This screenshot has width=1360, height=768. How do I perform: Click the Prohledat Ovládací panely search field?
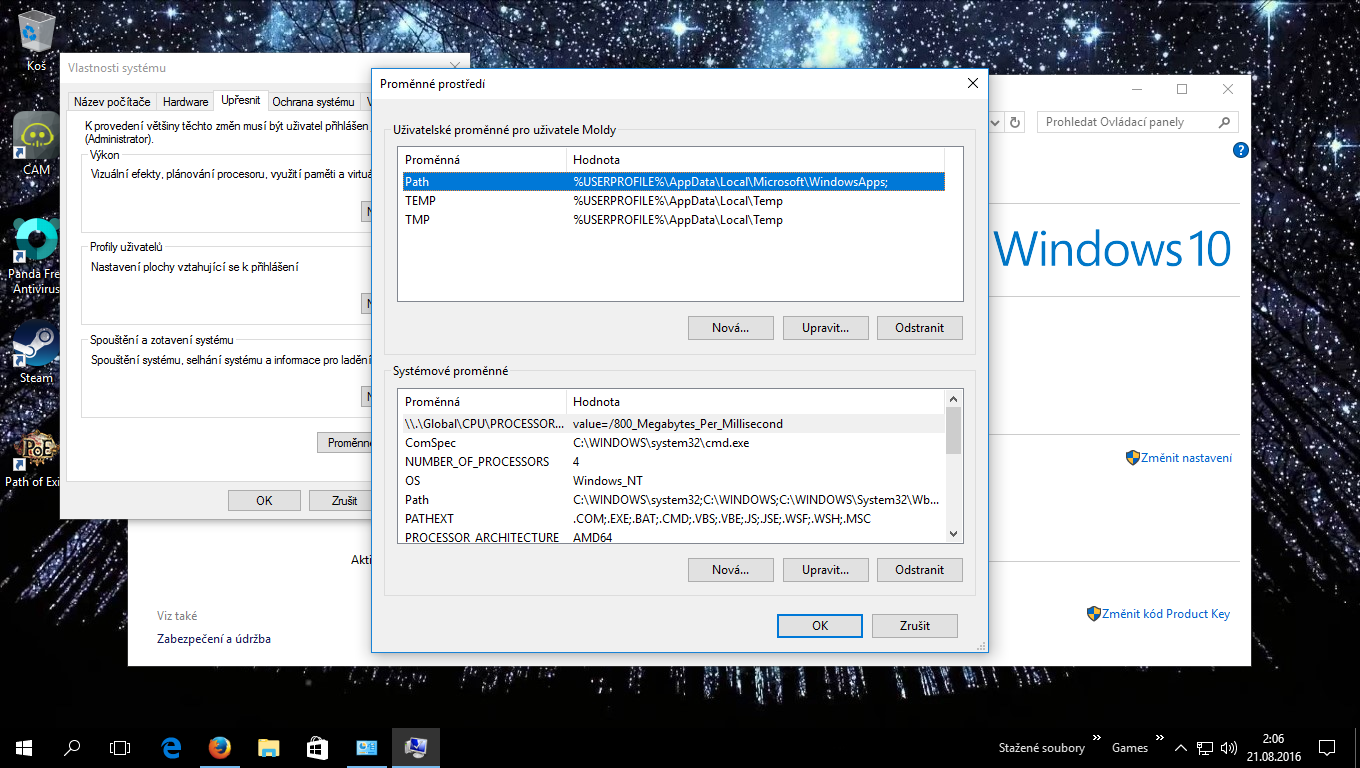1127,122
